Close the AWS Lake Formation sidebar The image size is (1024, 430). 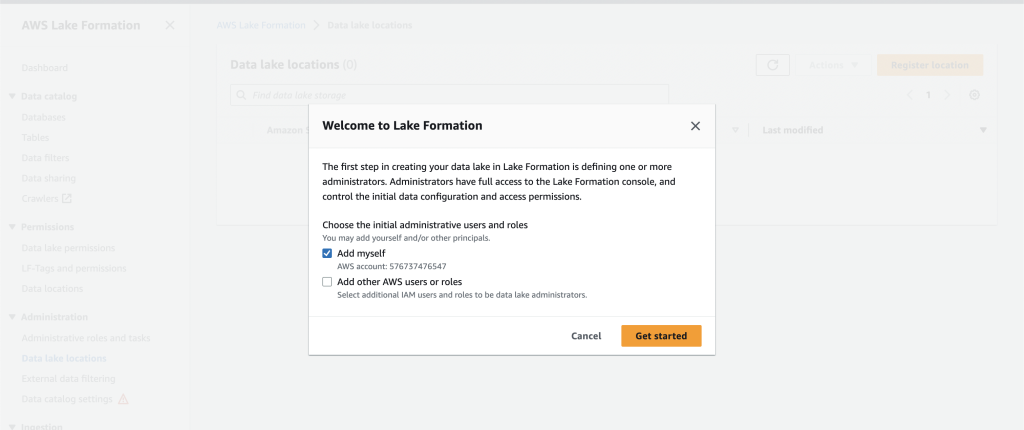(x=170, y=25)
